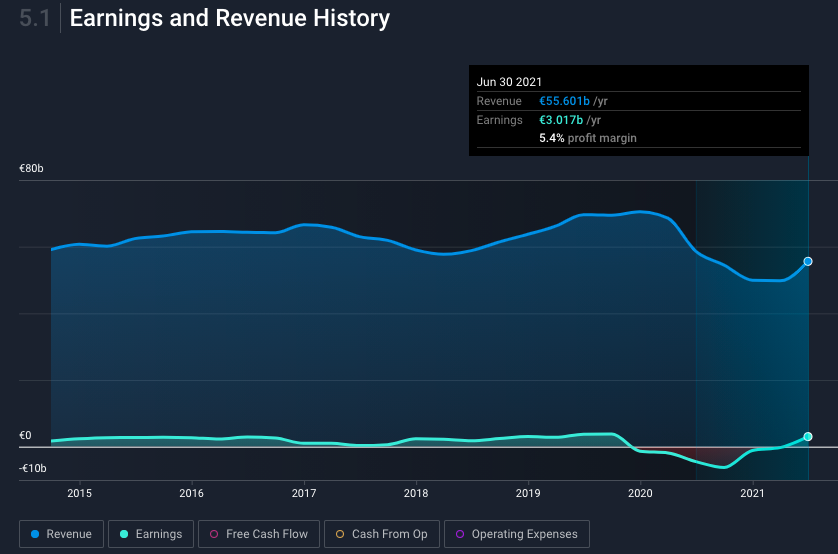The width and height of the screenshot is (838, 554).
Task: Select the 2015 label on the time axis
Action: pos(80,494)
